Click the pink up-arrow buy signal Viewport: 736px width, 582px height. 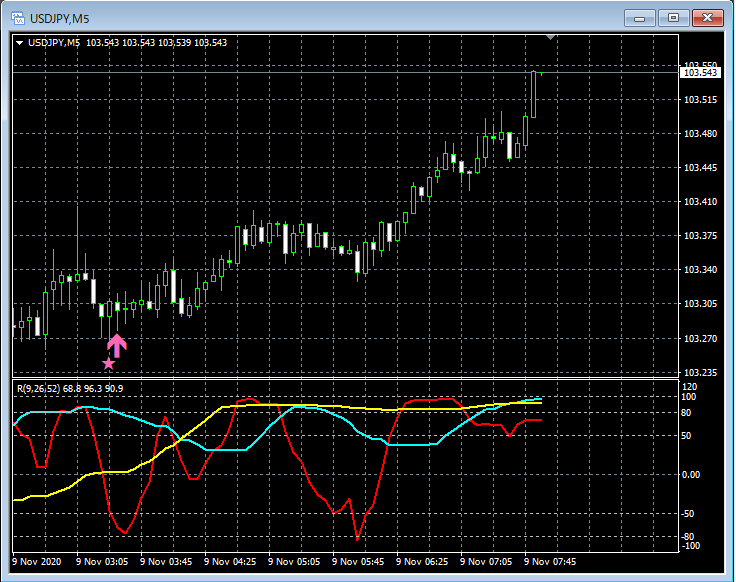point(117,345)
